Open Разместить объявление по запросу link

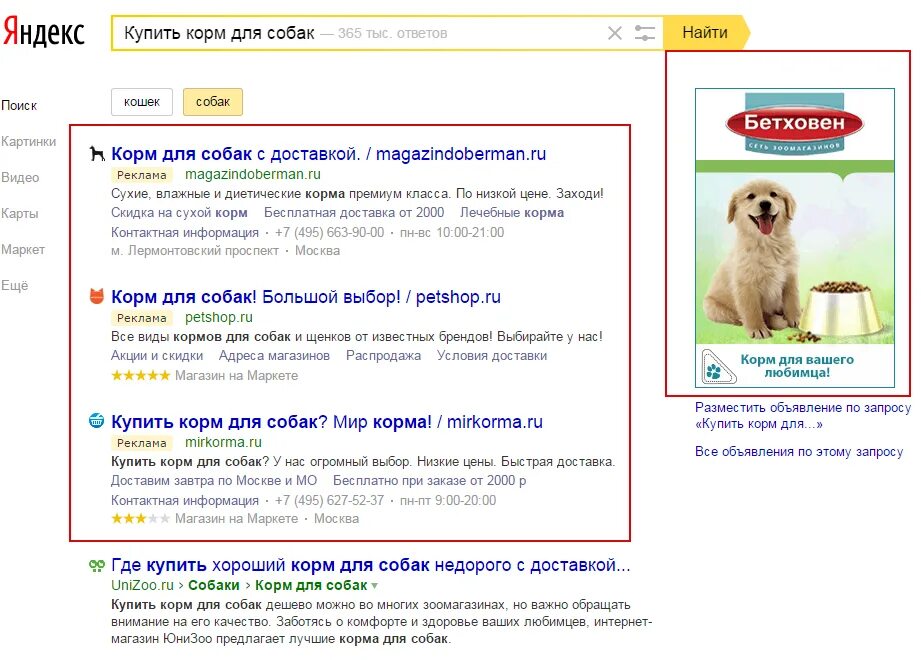point(803,415)
